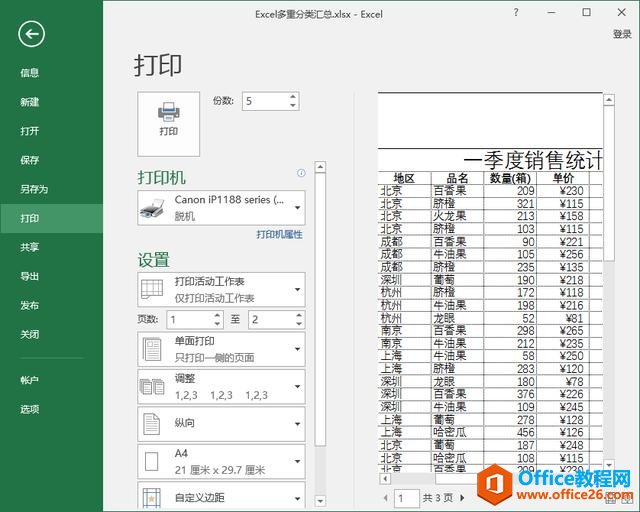The image size is (640, 512).
Task: Click 登录 sign-in link
Action: 622,34
